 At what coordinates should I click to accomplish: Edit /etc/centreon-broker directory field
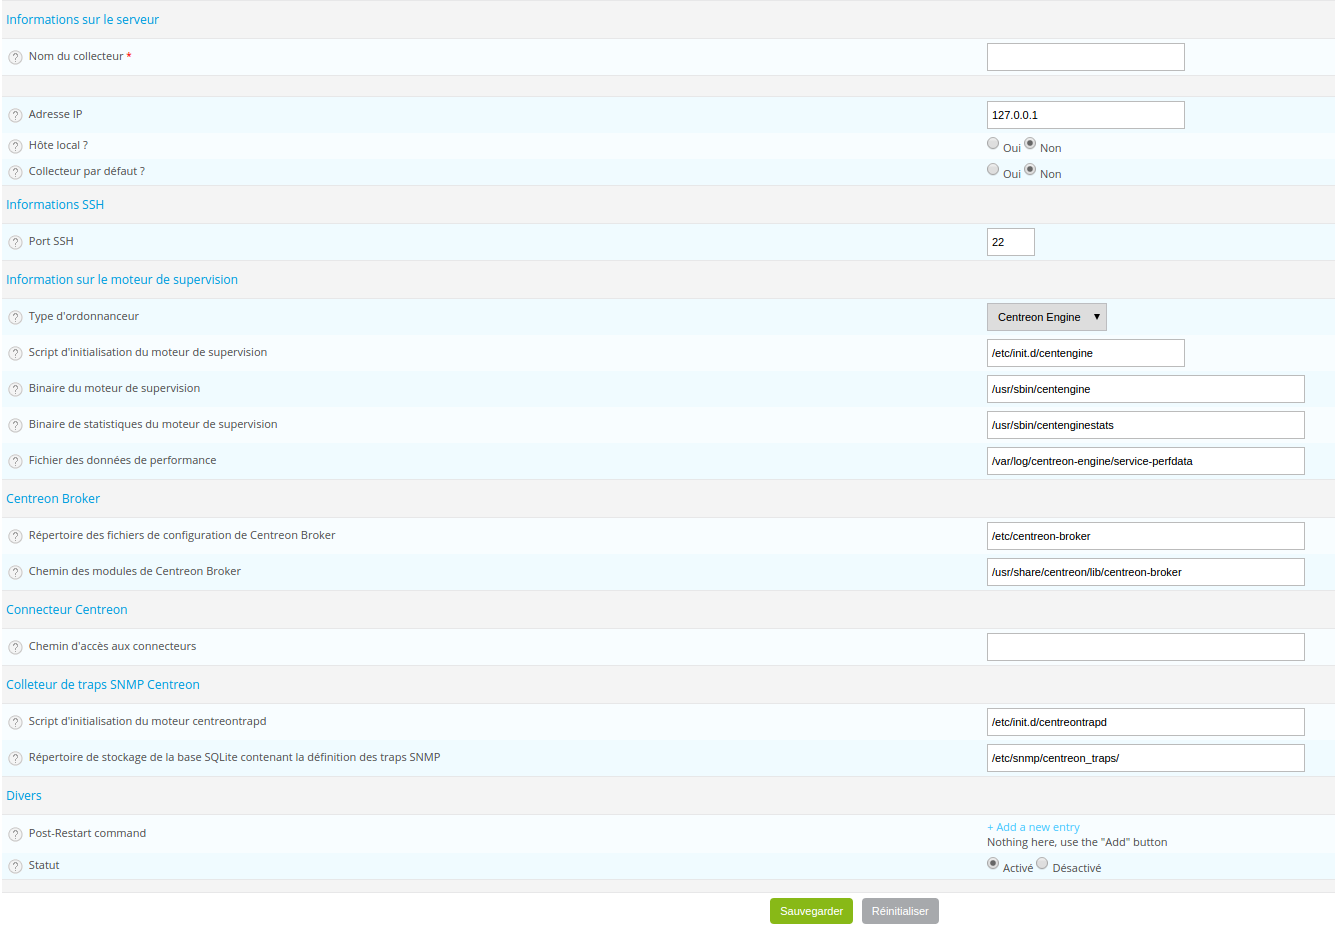pyautogui.click(x=1145, y=536)
